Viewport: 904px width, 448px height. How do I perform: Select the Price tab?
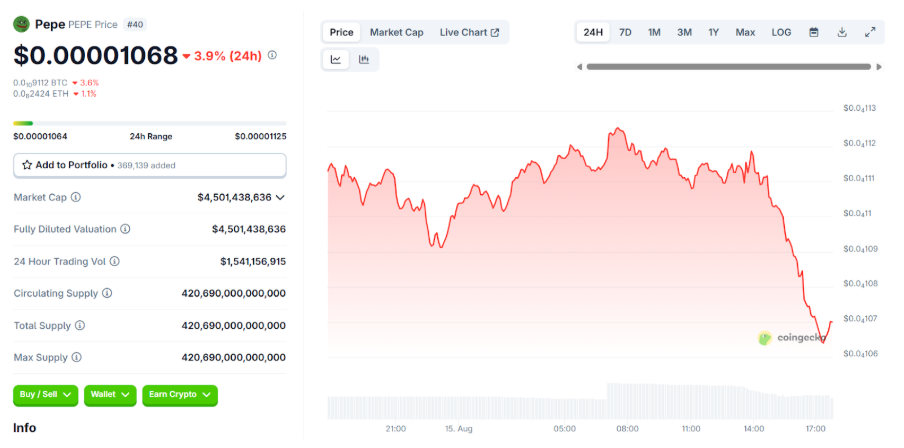[341, 32]
